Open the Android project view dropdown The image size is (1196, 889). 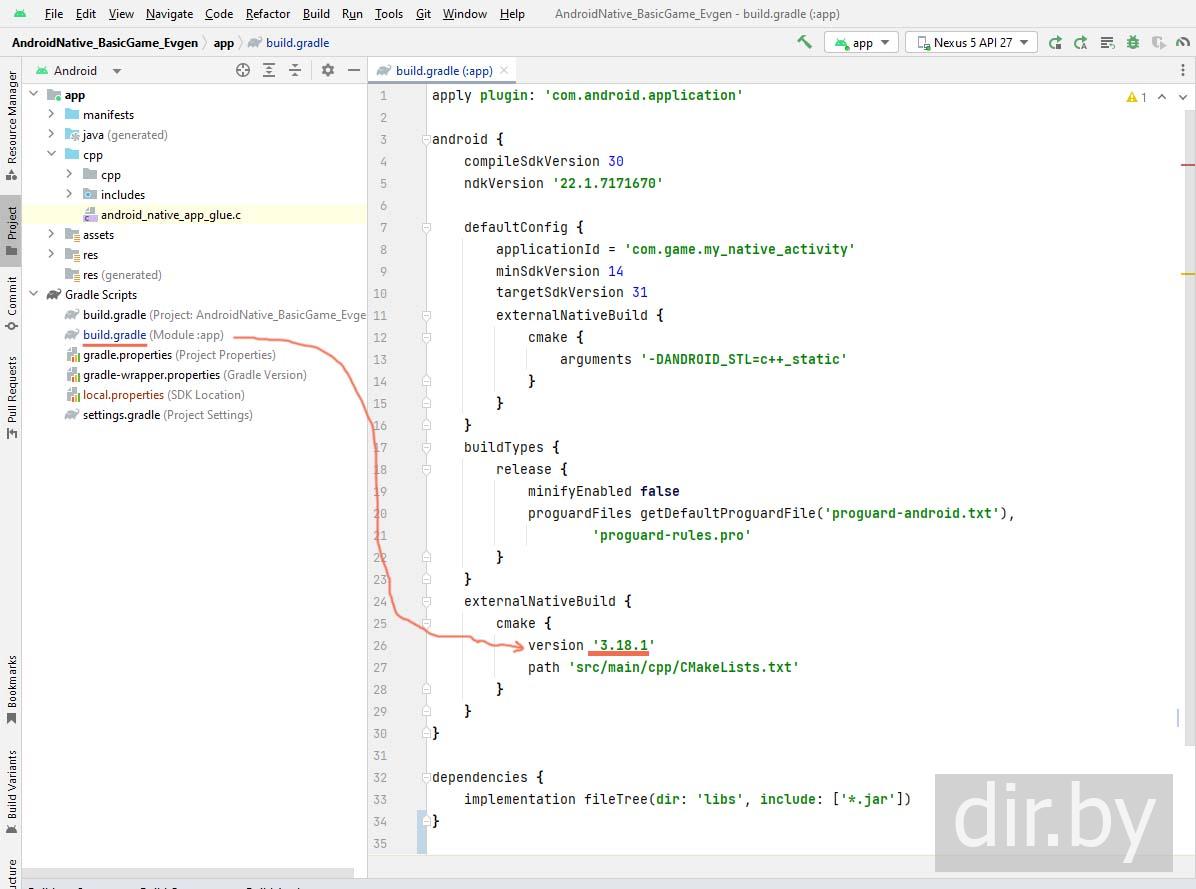coord(117,71)
